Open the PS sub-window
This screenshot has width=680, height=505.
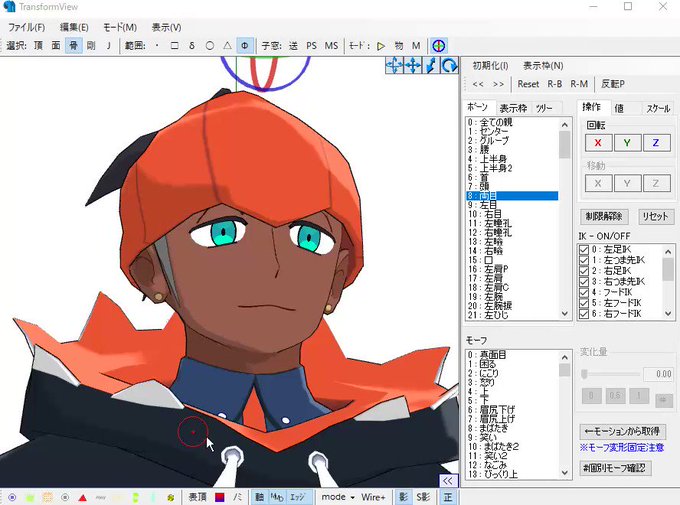[x=311, y=46]
